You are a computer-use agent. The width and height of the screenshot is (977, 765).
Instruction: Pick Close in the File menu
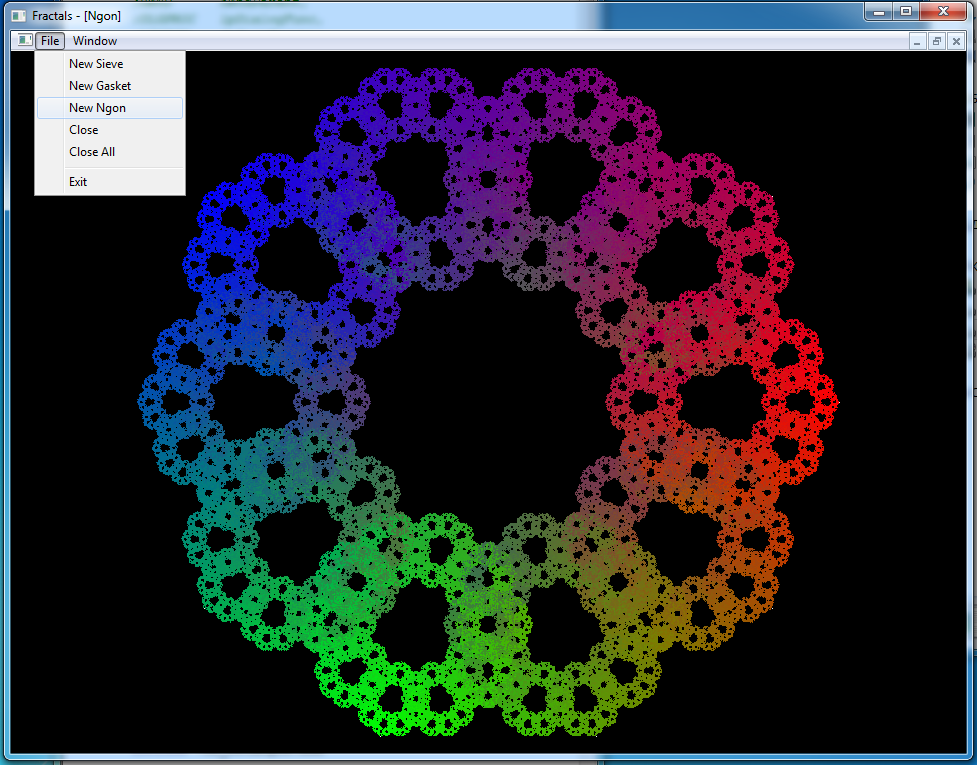pos(84,130)
